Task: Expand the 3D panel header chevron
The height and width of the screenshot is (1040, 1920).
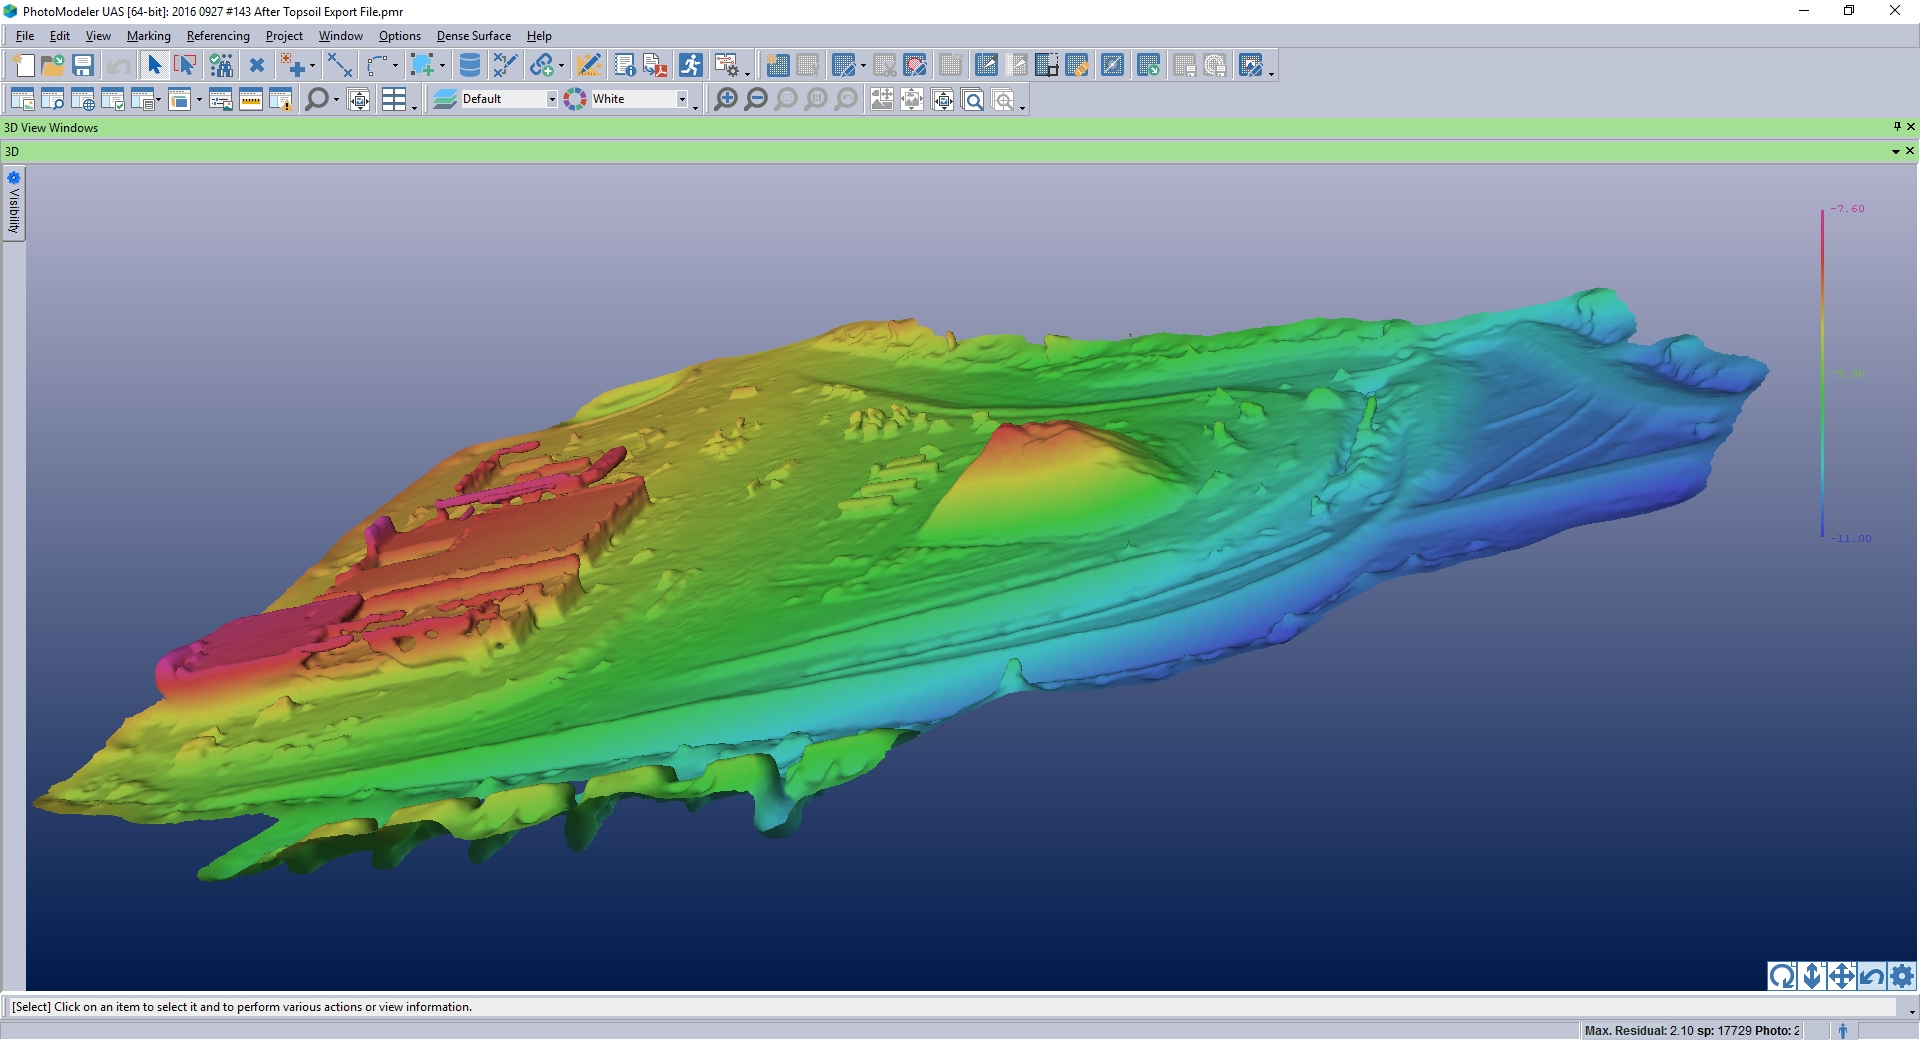Action: 1895,151
